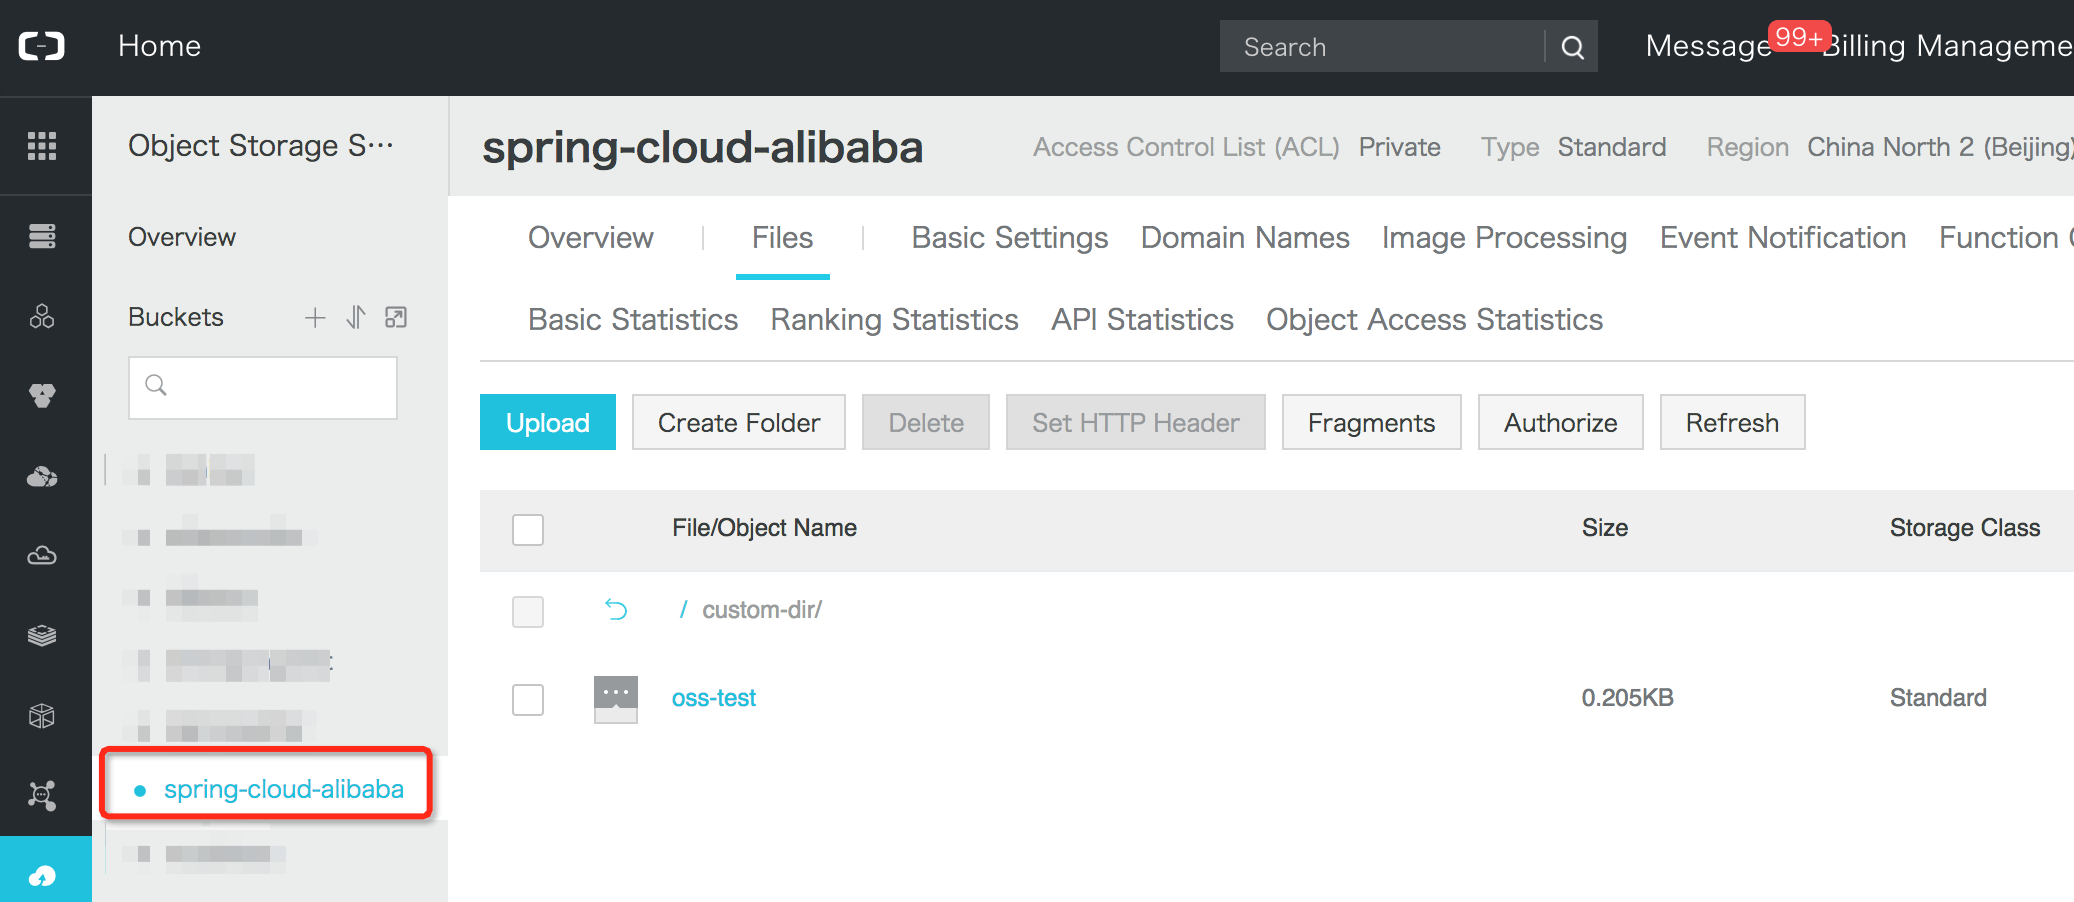This screenshot has height=902, width=2074.
Task: Switch to the Overview tab
Action: pos(591,238)
